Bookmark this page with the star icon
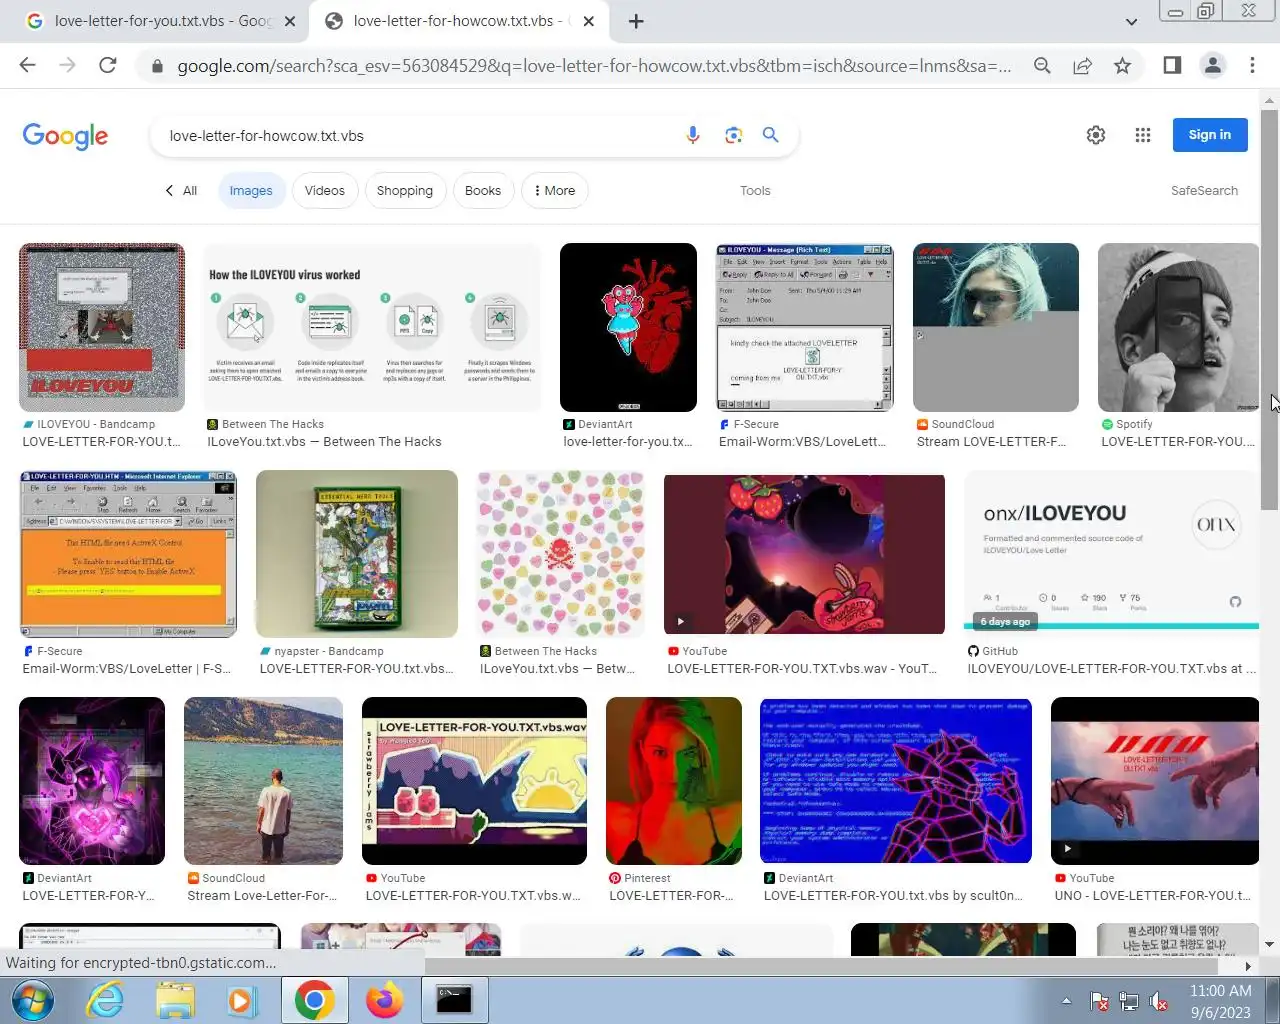This screenshot has height=1024, width=1280. (1122, 65)
